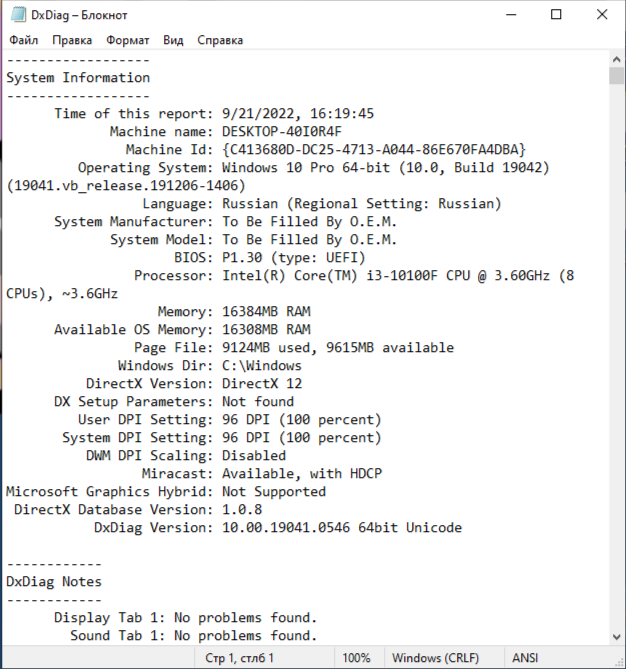Open the Справка menu
The width and height of the screenshot is (626, 669).
pyautogui.click(x=220, y=40)
